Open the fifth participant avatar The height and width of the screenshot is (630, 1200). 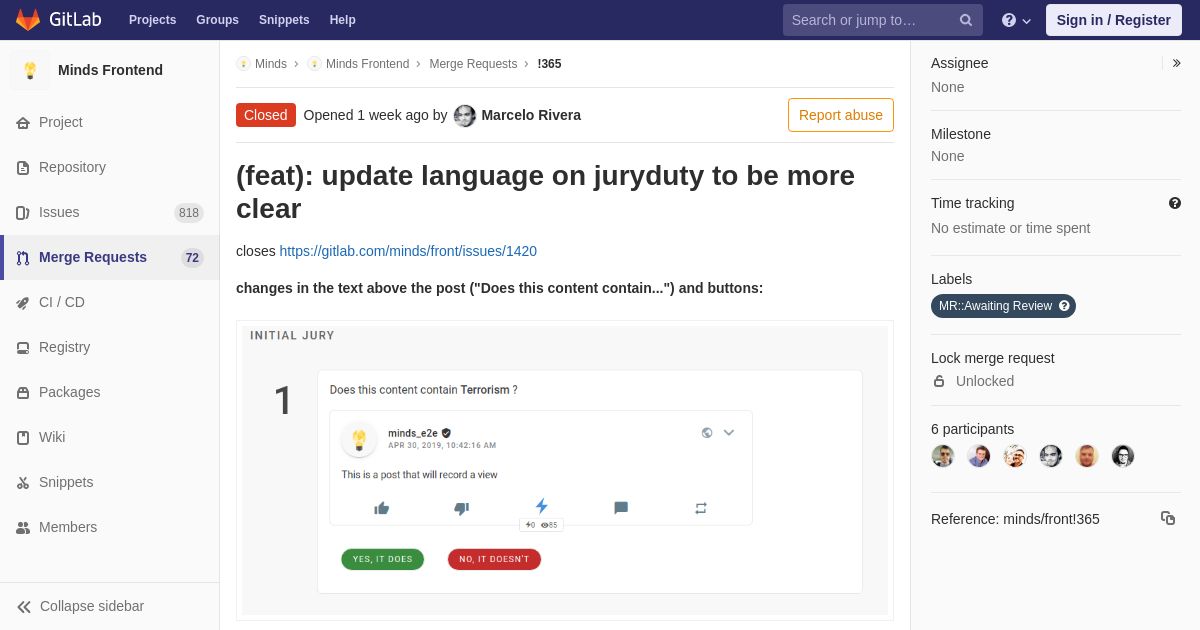(x=1087, y=456)
